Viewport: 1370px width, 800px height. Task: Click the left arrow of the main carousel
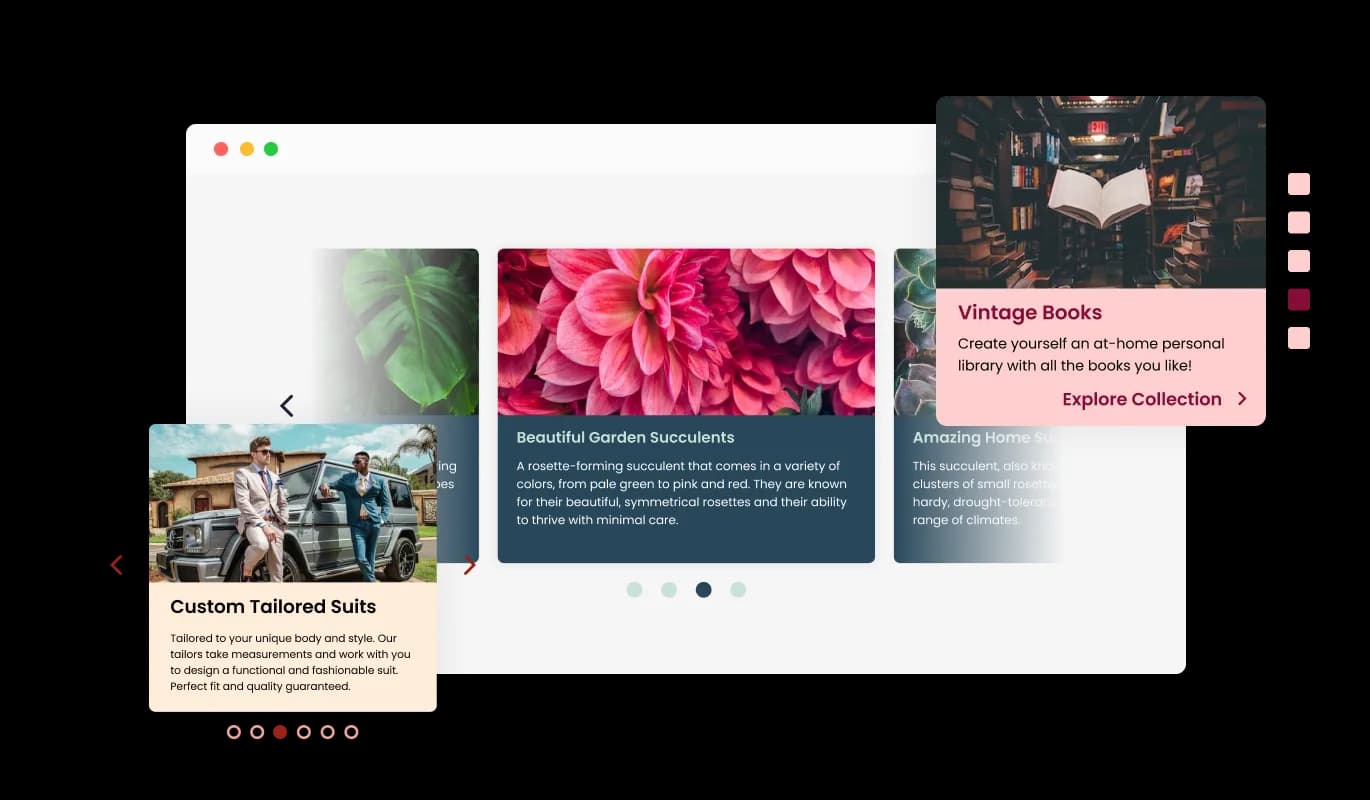[x=286, y=405]
